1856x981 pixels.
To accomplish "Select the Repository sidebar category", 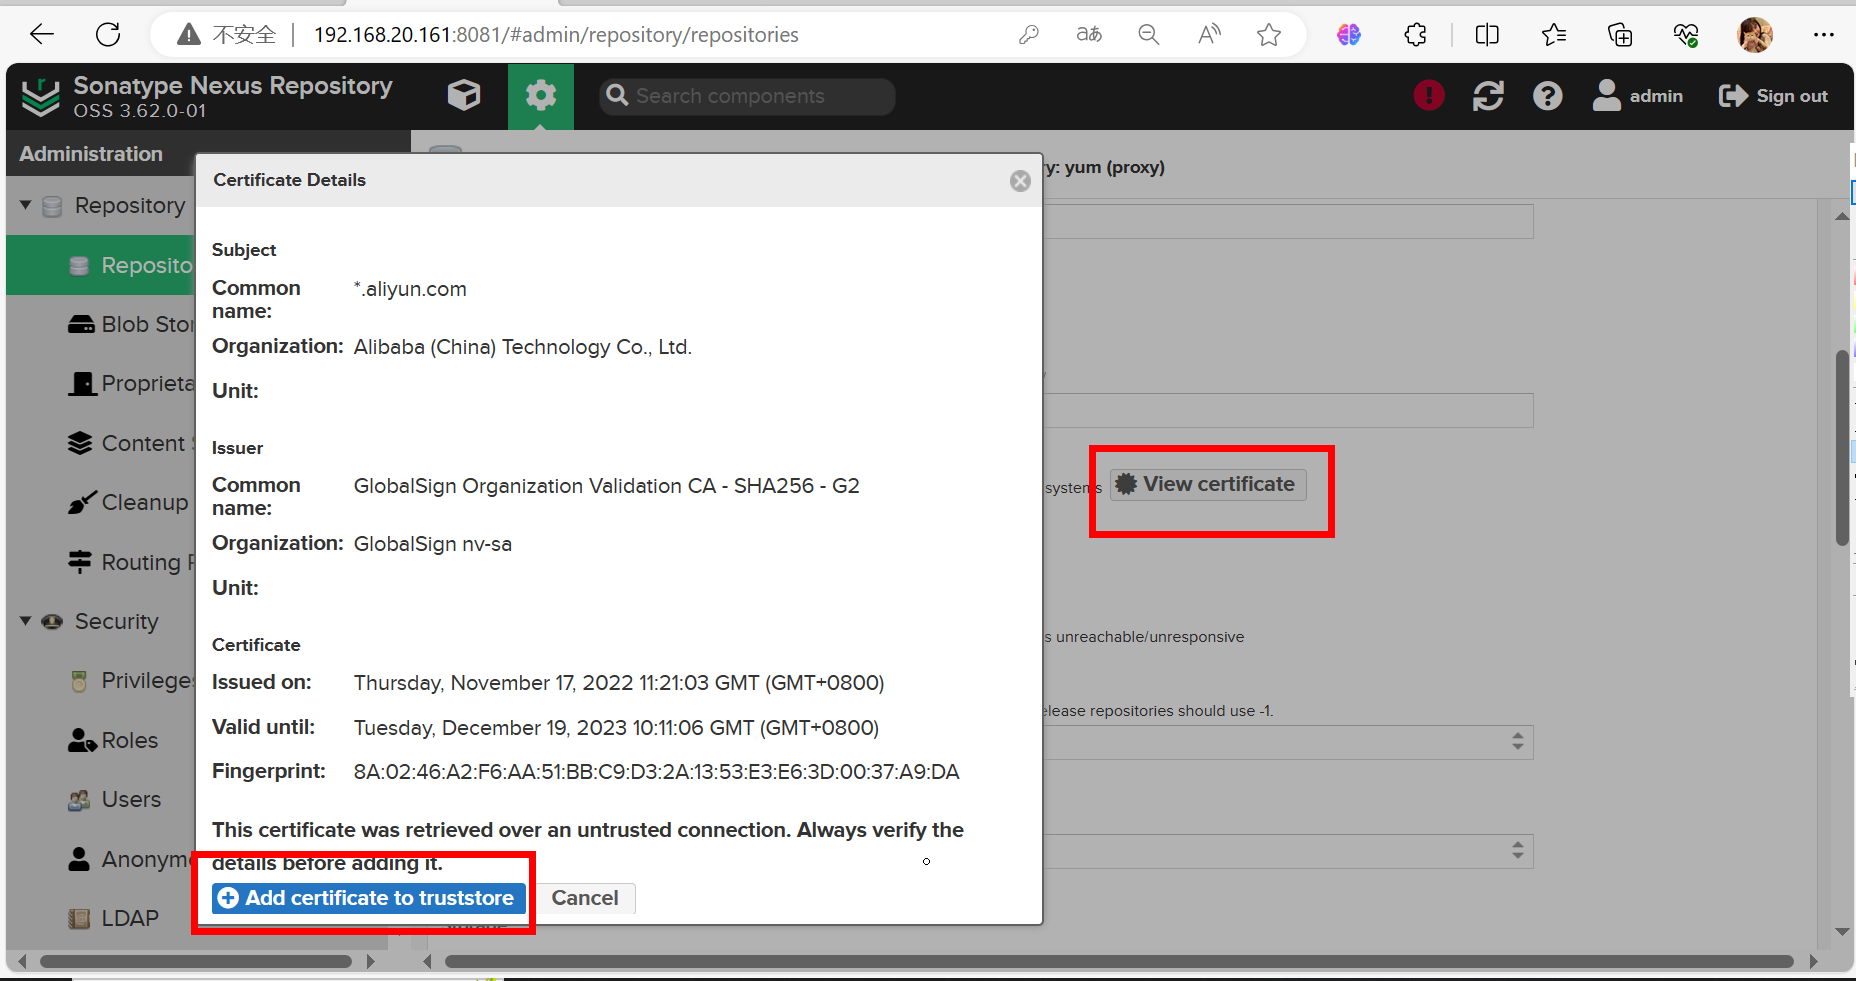I will [130, 205].
